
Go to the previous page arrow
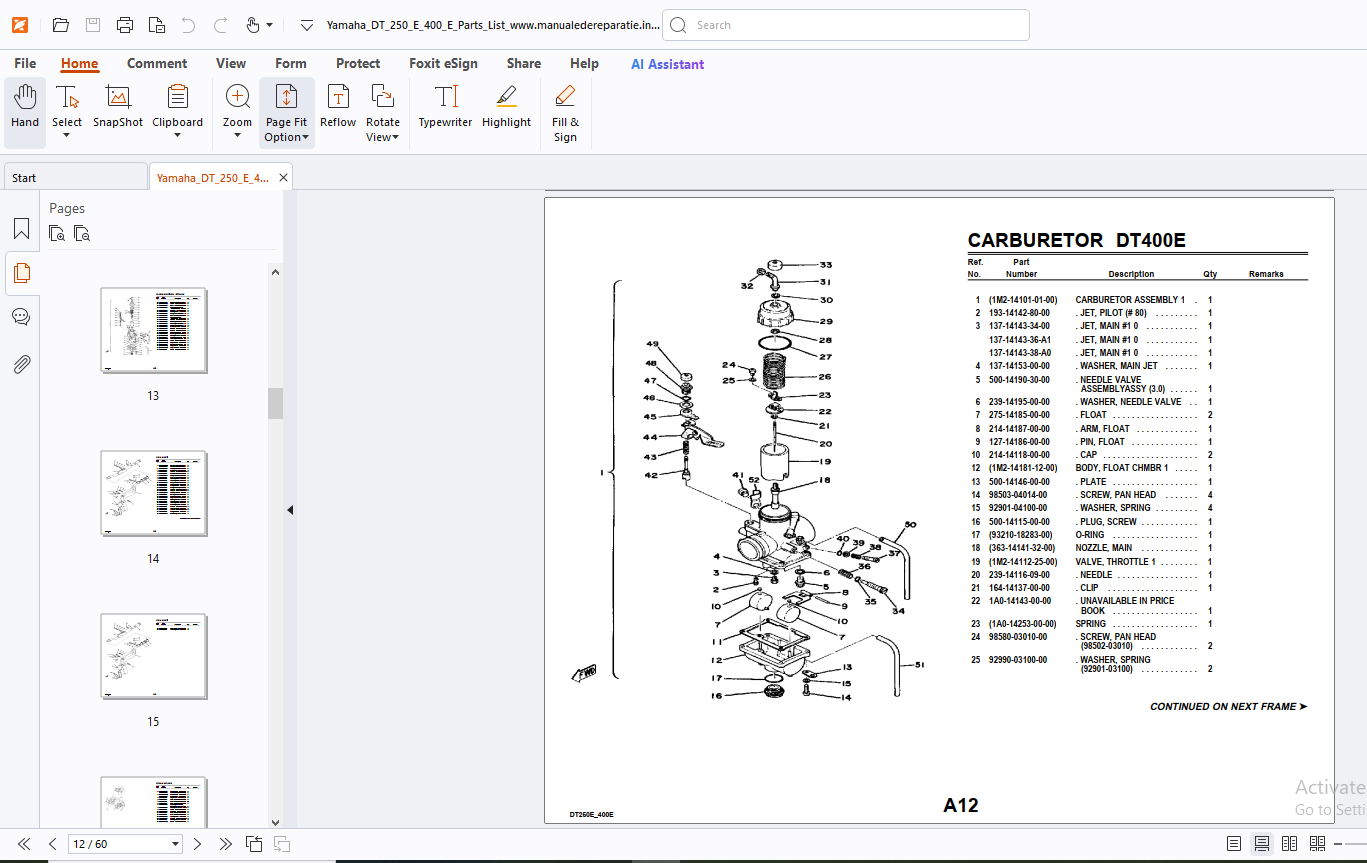(x=53, y=844)
